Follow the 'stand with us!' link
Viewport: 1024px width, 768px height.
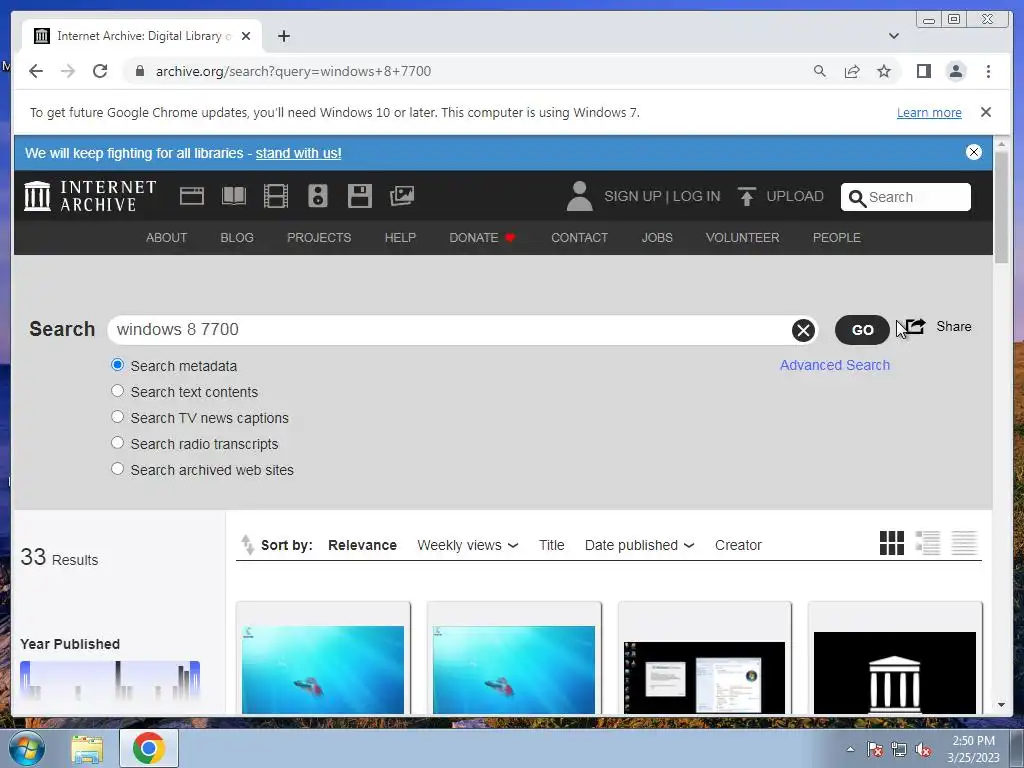point(298,153)
